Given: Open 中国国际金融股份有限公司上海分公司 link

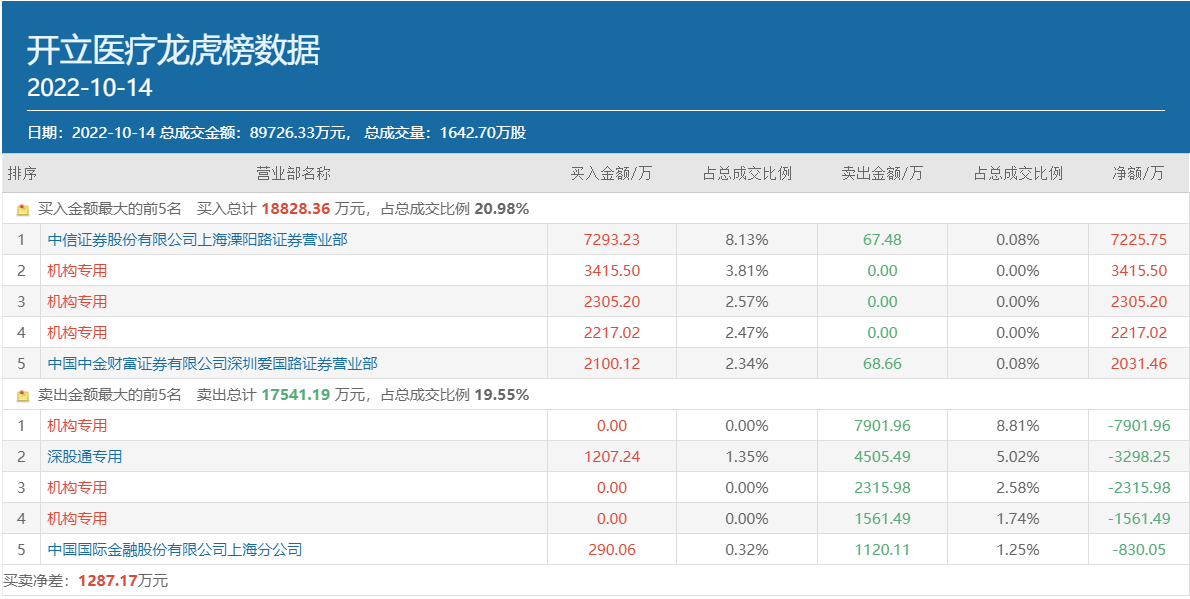Looking at the screenshot, I should tap(174, 550).
